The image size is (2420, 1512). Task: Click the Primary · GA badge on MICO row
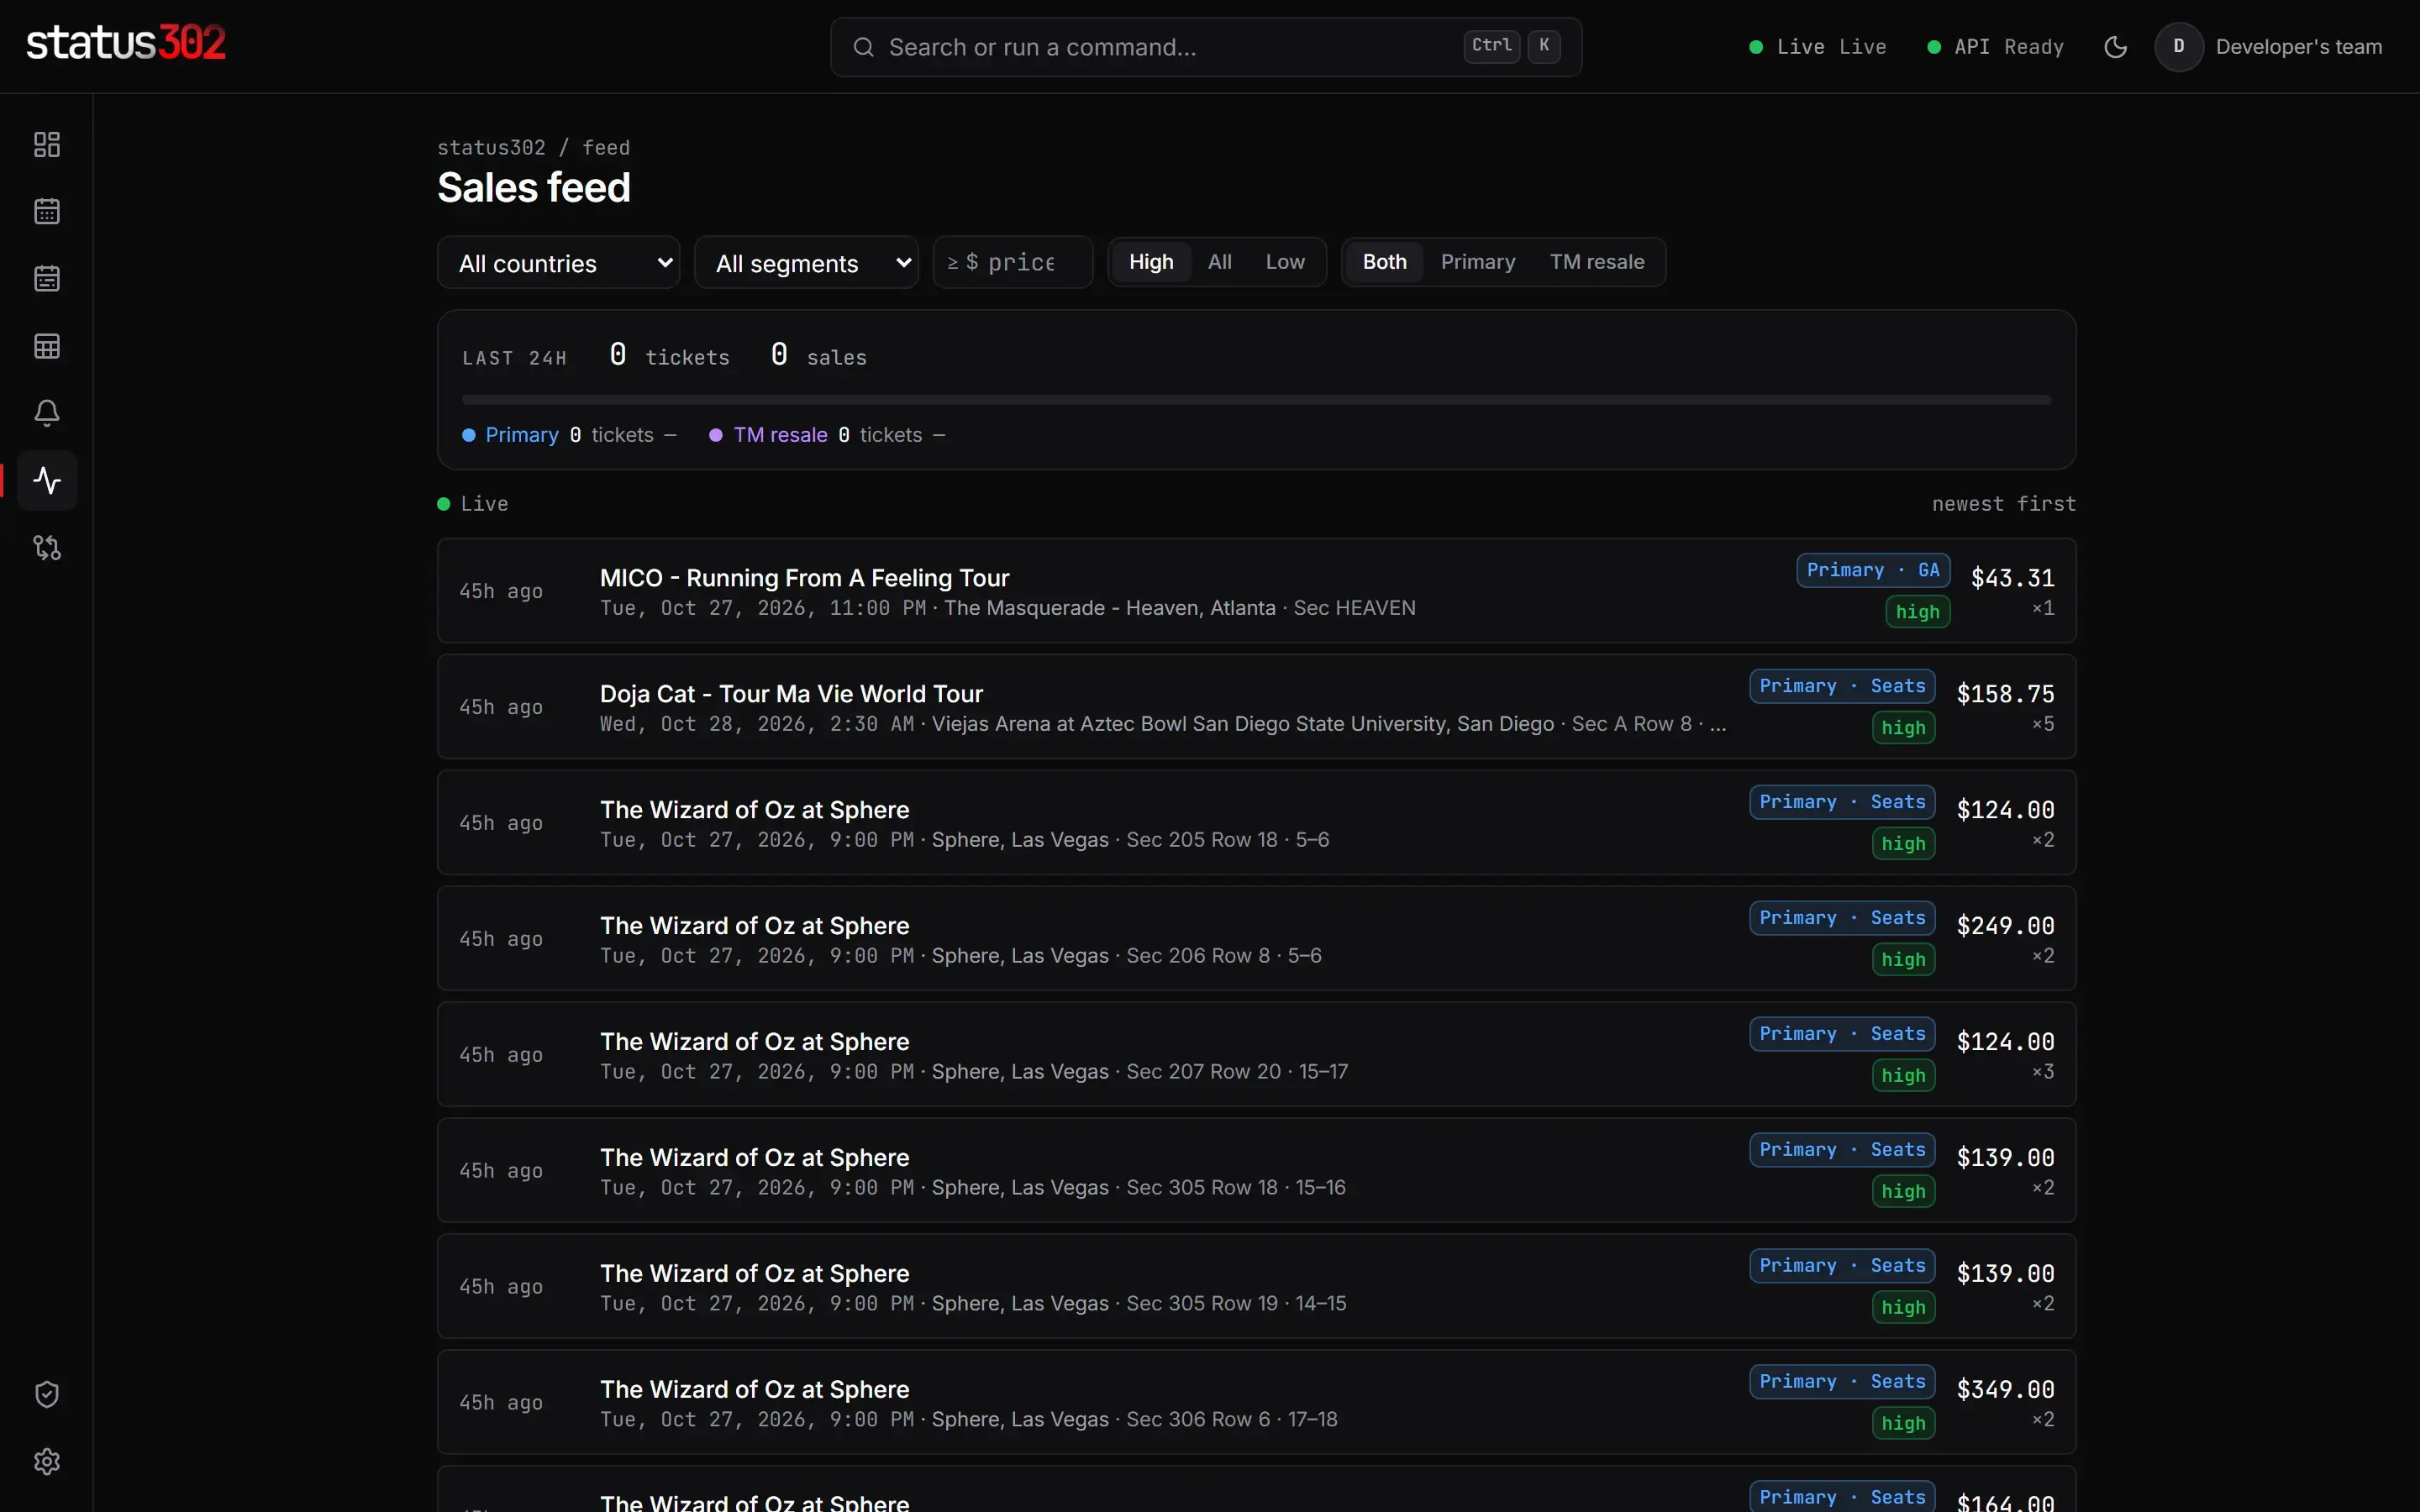pos(1873,570)
